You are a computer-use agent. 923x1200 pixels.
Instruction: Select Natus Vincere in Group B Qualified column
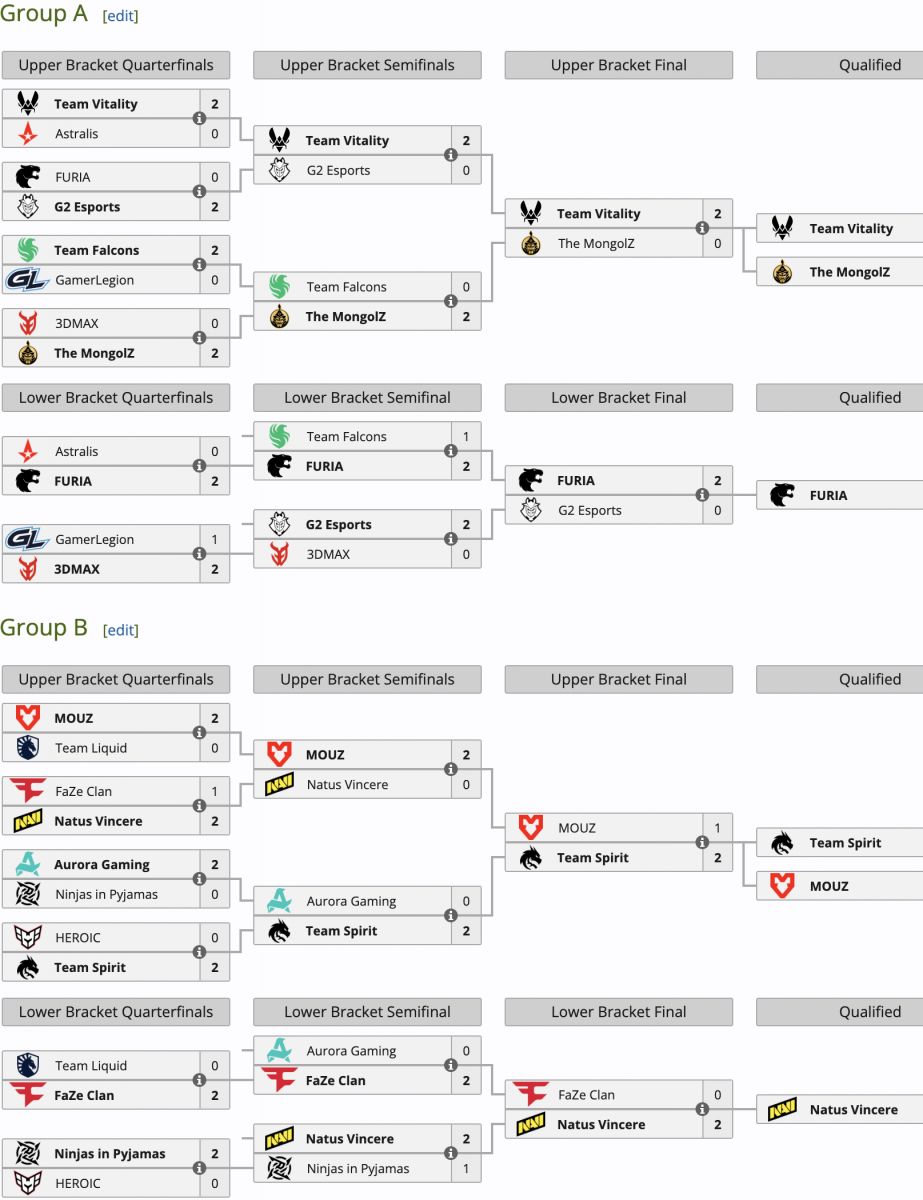tap(839, 1109)
